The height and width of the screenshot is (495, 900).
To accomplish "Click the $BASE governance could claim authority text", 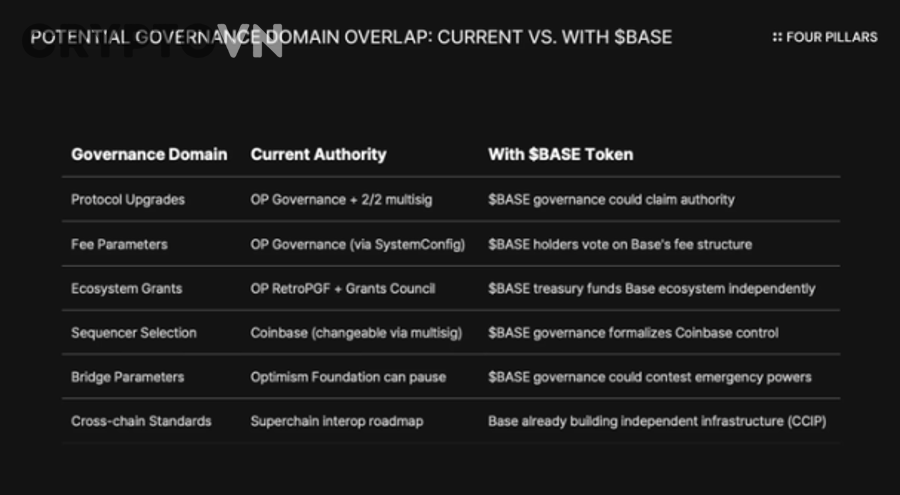I will (x=611, y=200).
